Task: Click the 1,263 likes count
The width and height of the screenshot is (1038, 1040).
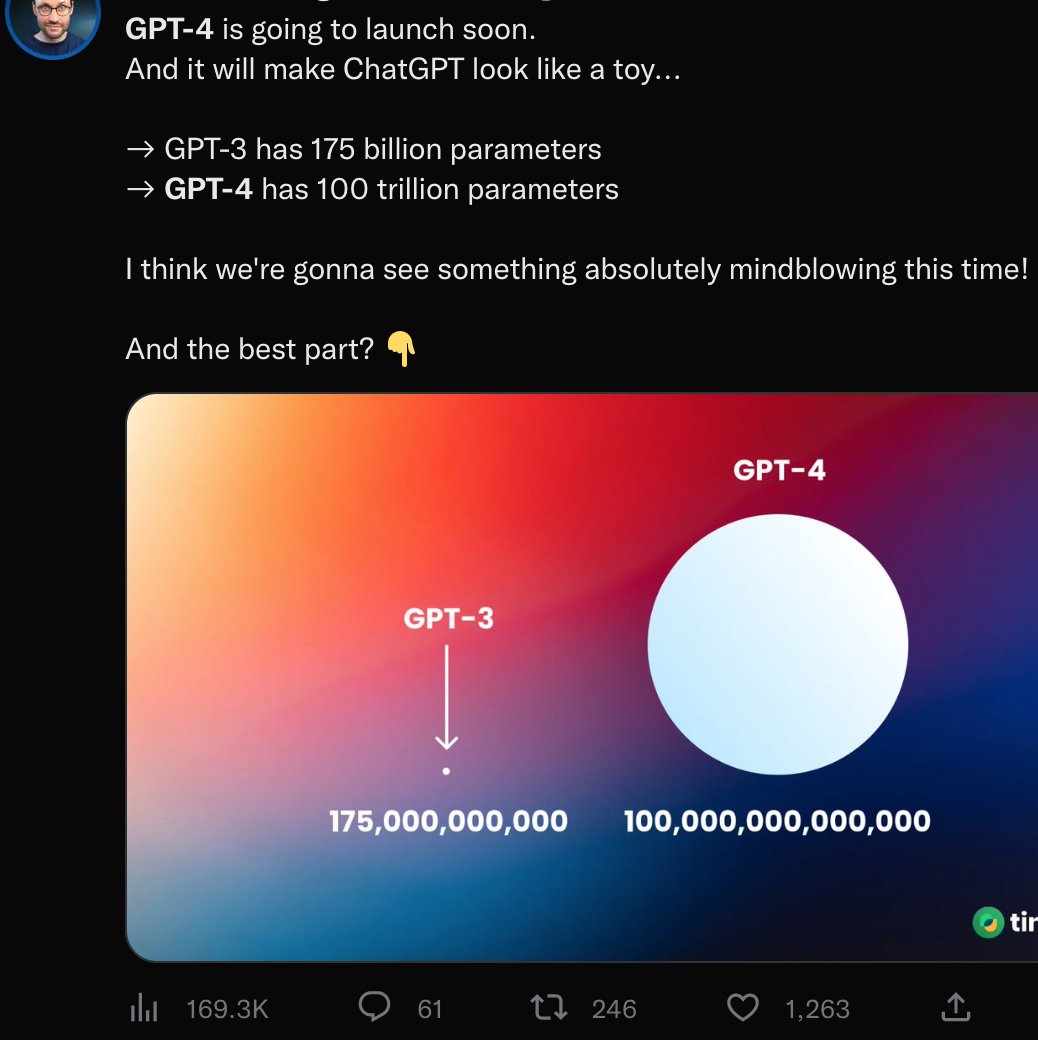Action: click(817, 1009)
